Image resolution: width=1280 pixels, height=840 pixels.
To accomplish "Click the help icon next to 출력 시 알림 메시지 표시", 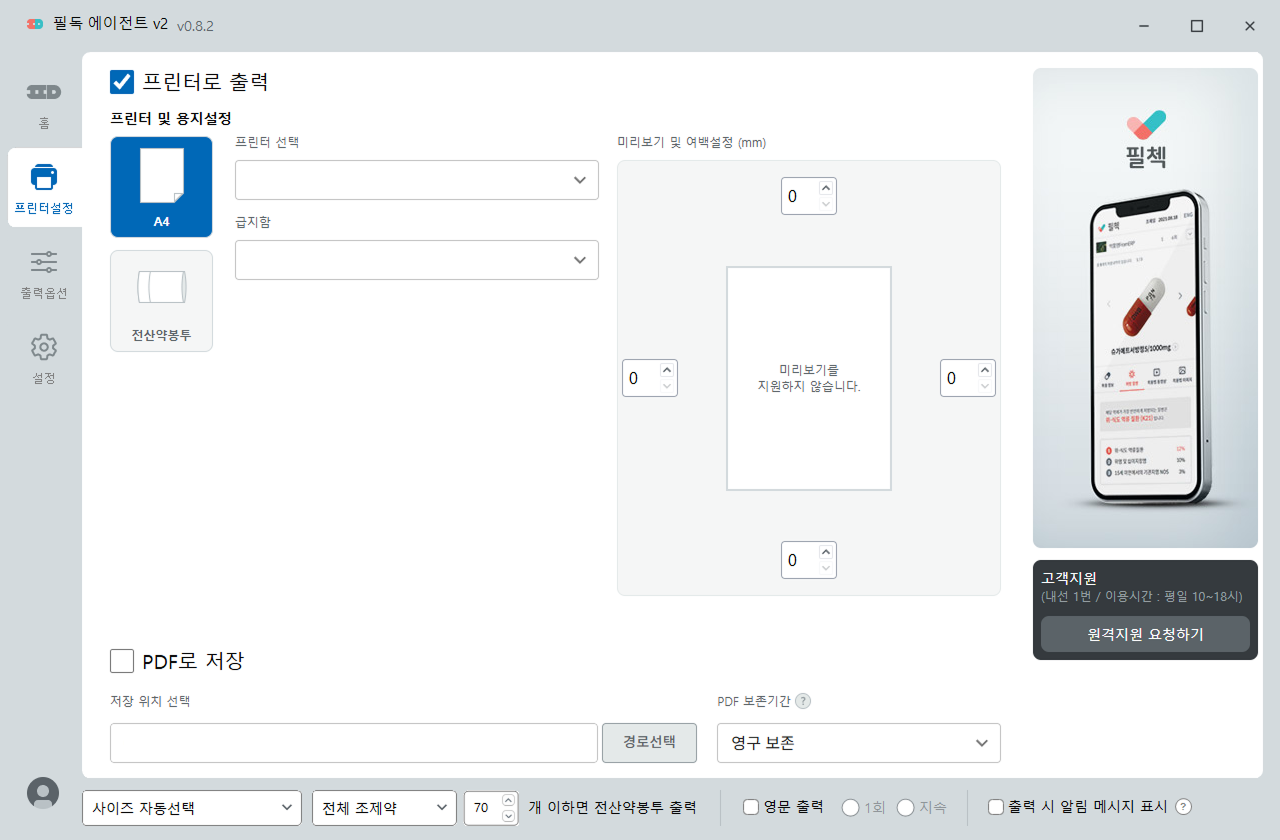I will click(x=1182, y=807).
